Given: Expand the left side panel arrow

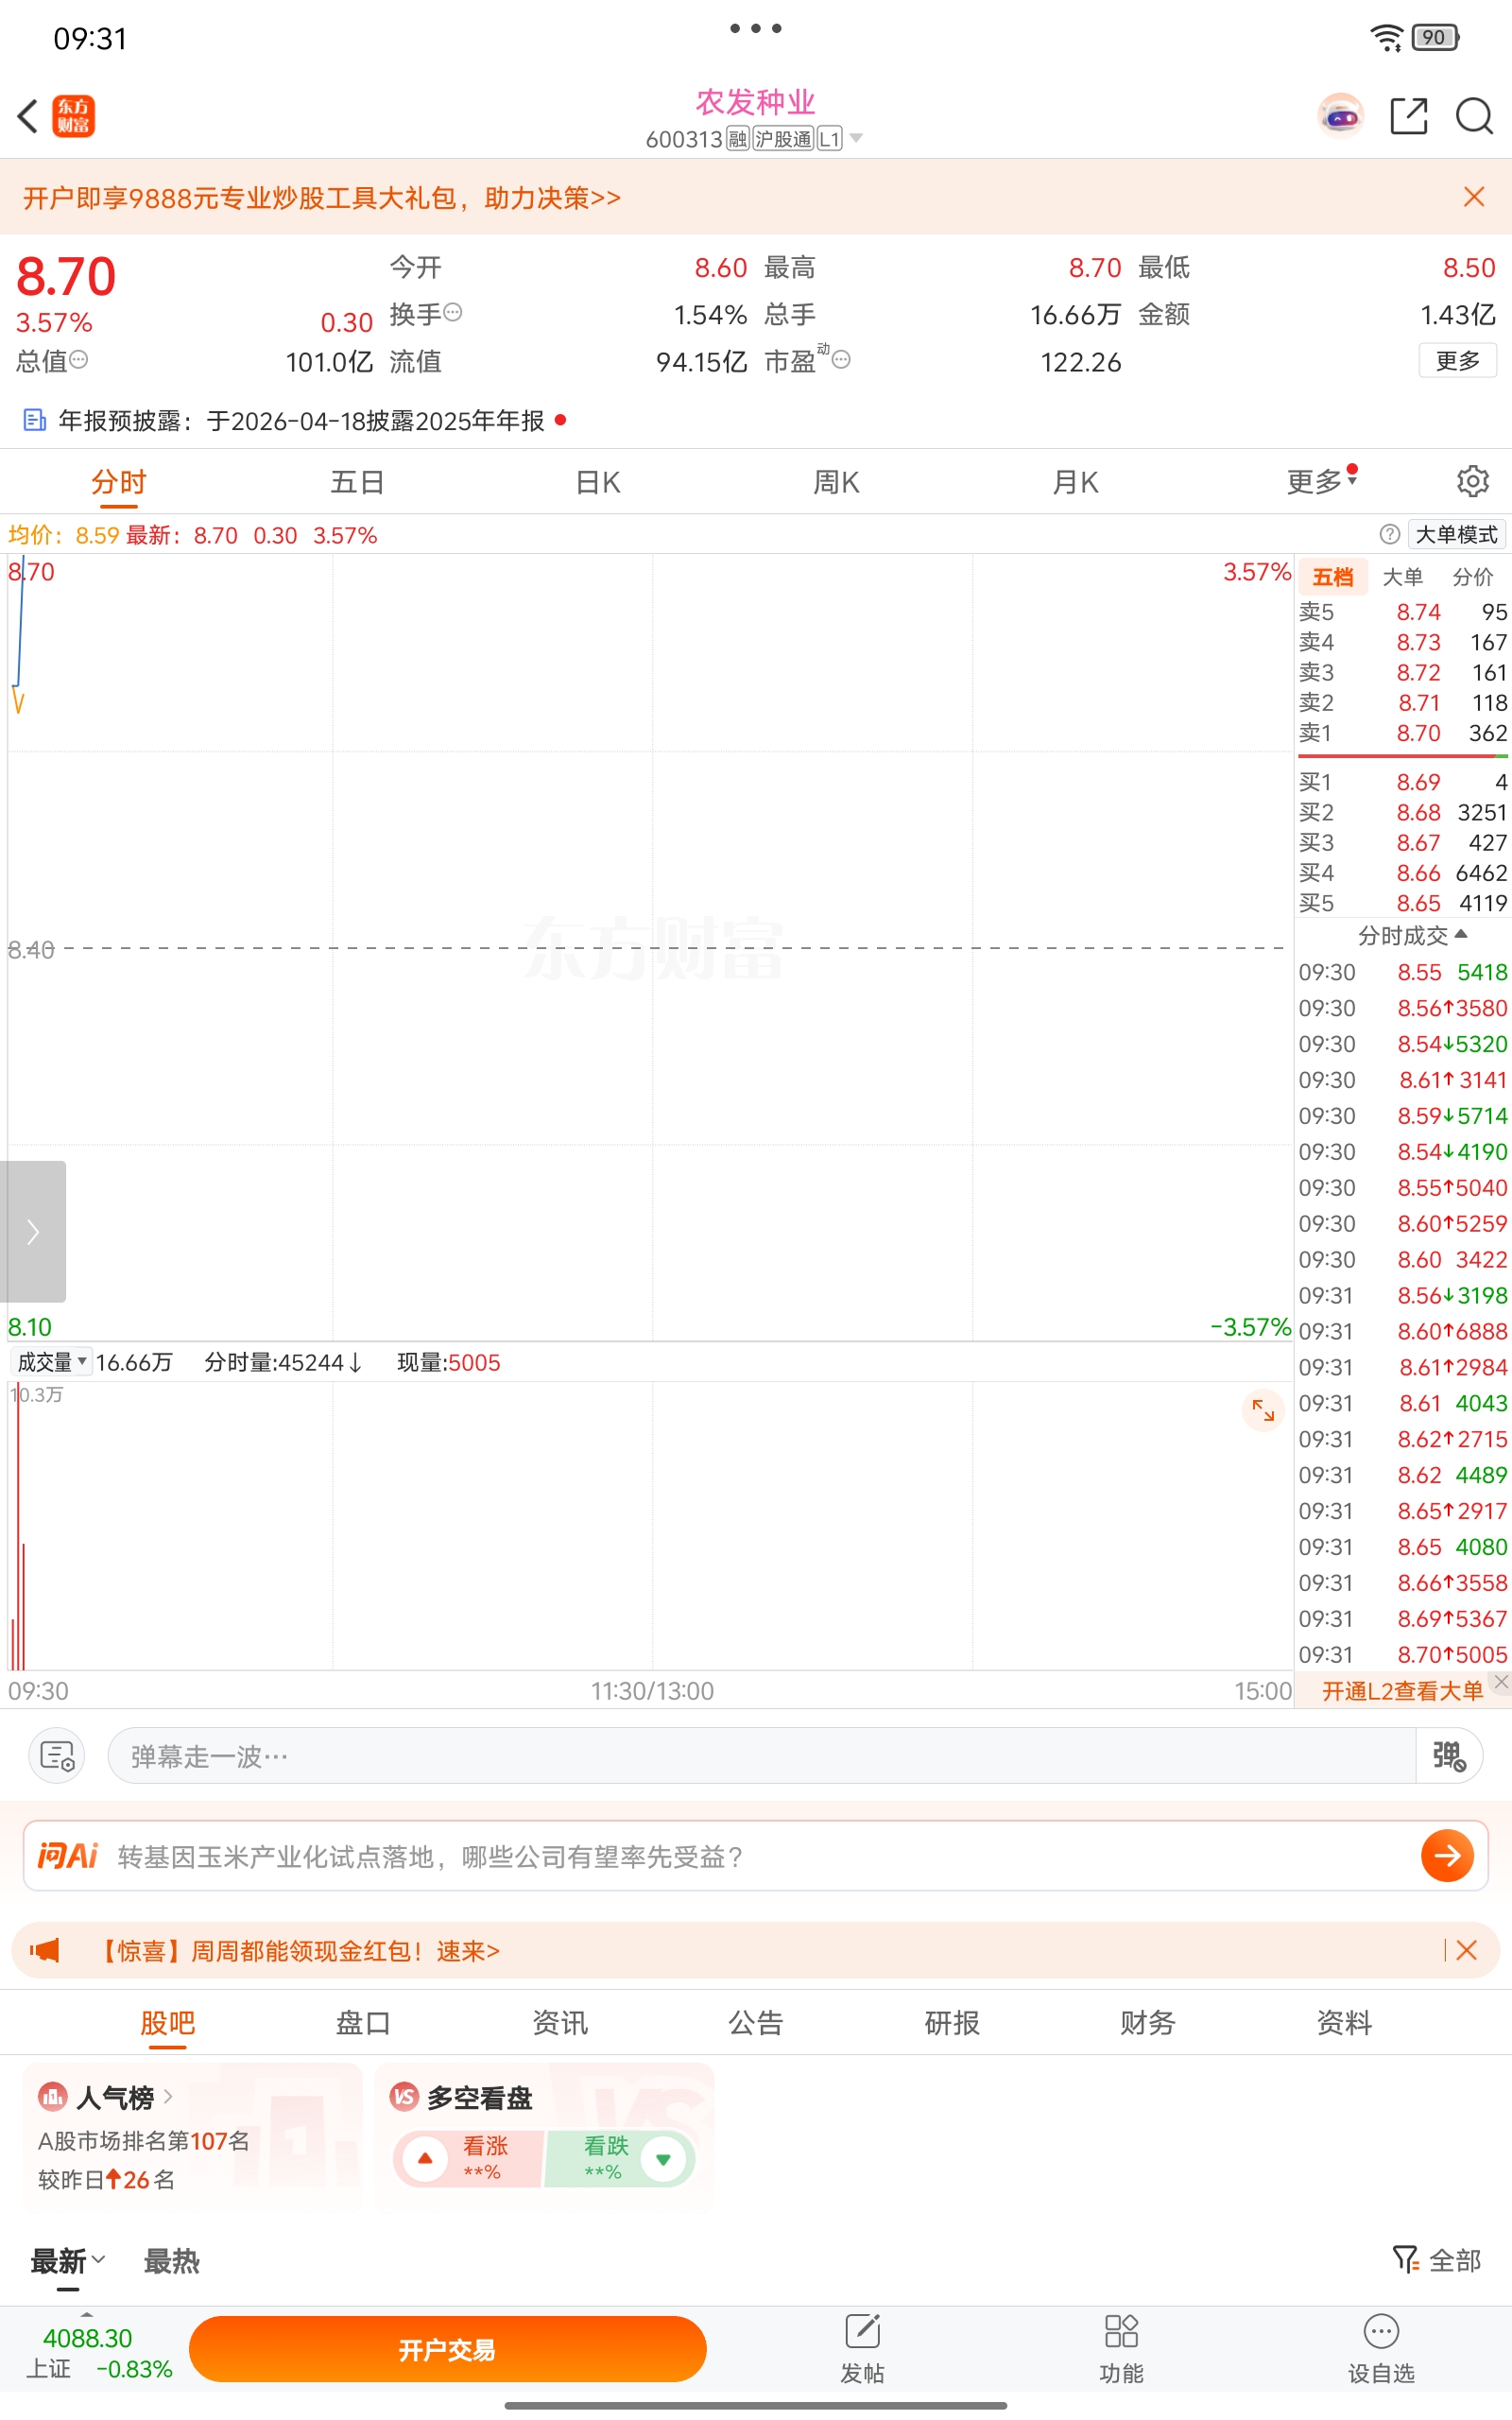Looking at the screenshot, I should (33, 1231).
